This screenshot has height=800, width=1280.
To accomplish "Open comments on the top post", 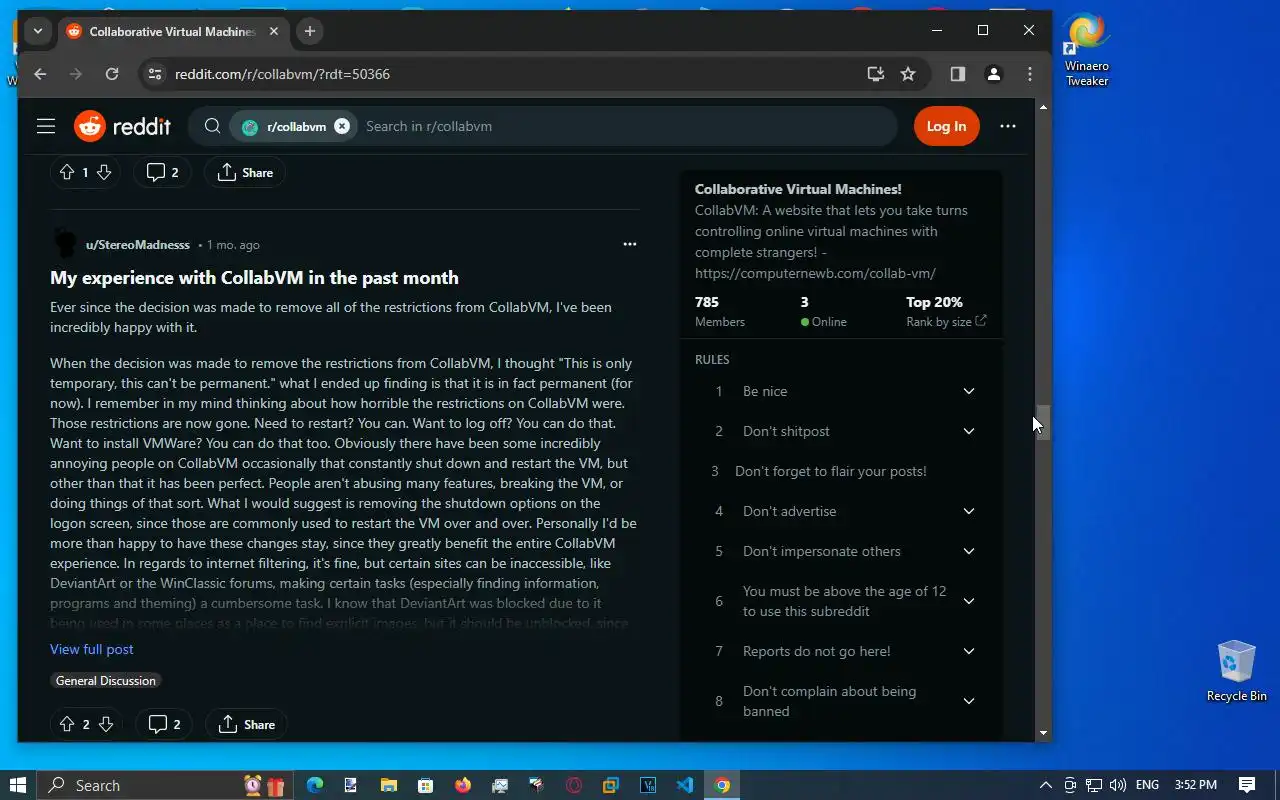I will (x=163, y=172).
